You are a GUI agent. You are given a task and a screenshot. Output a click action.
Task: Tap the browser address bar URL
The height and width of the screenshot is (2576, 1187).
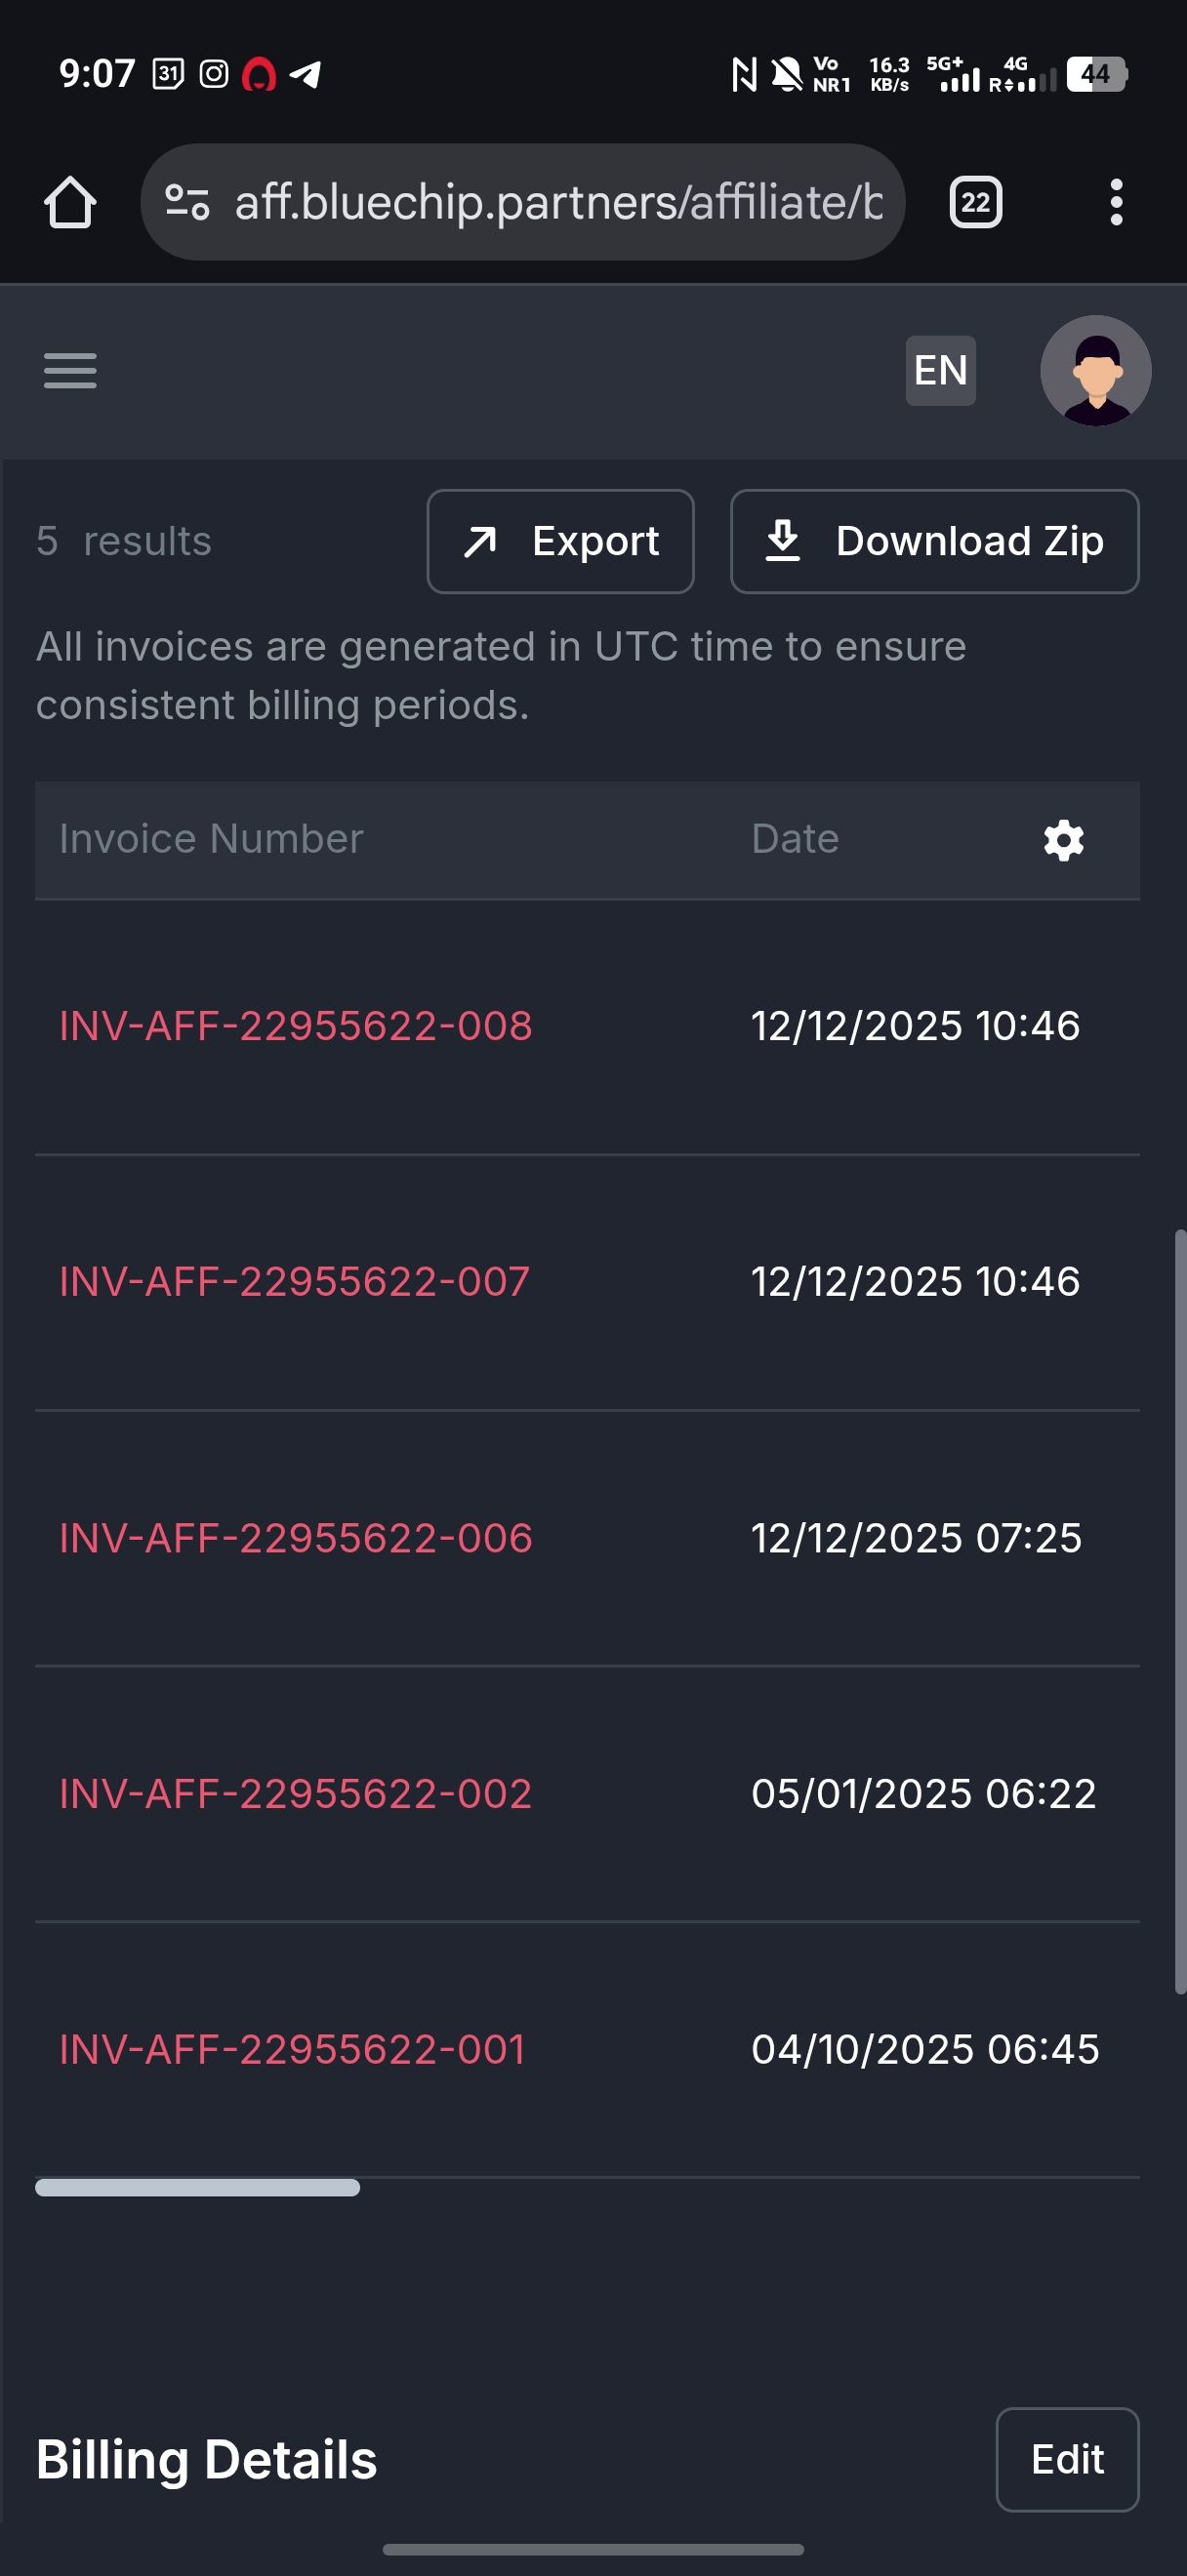(558, 202)
